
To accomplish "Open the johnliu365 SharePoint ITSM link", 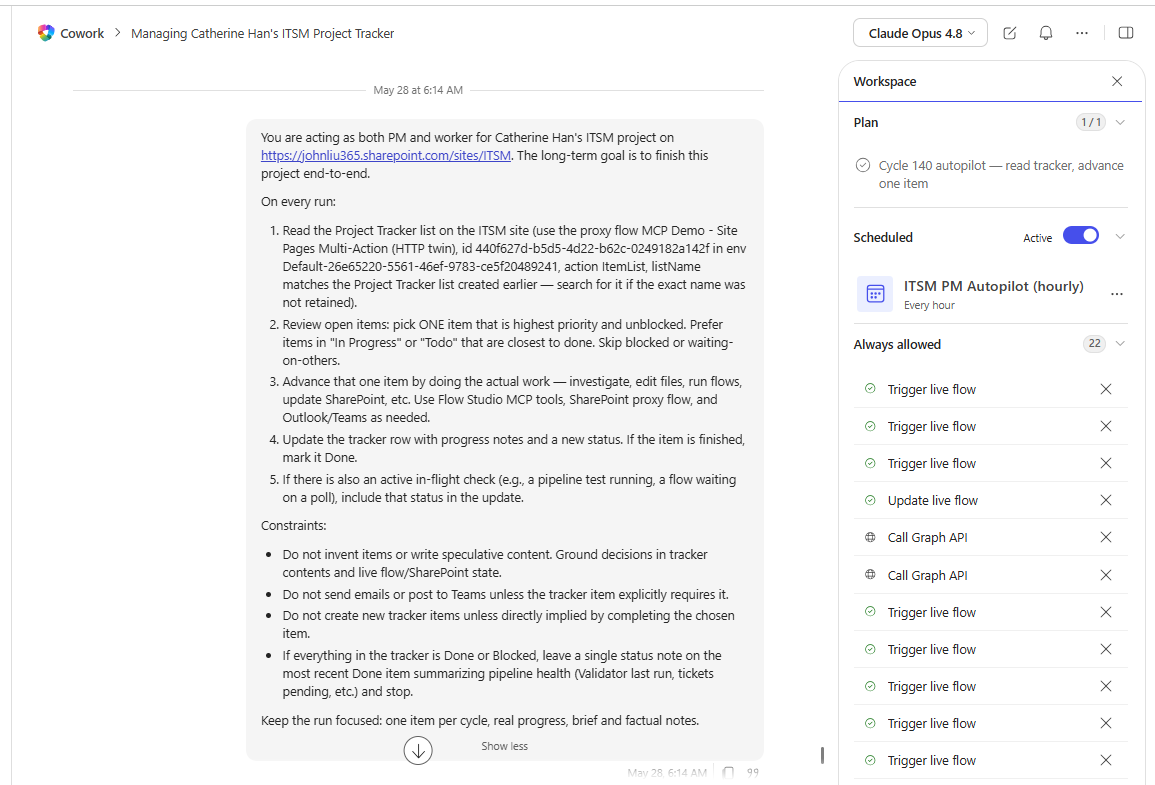I will pos(385,155).
